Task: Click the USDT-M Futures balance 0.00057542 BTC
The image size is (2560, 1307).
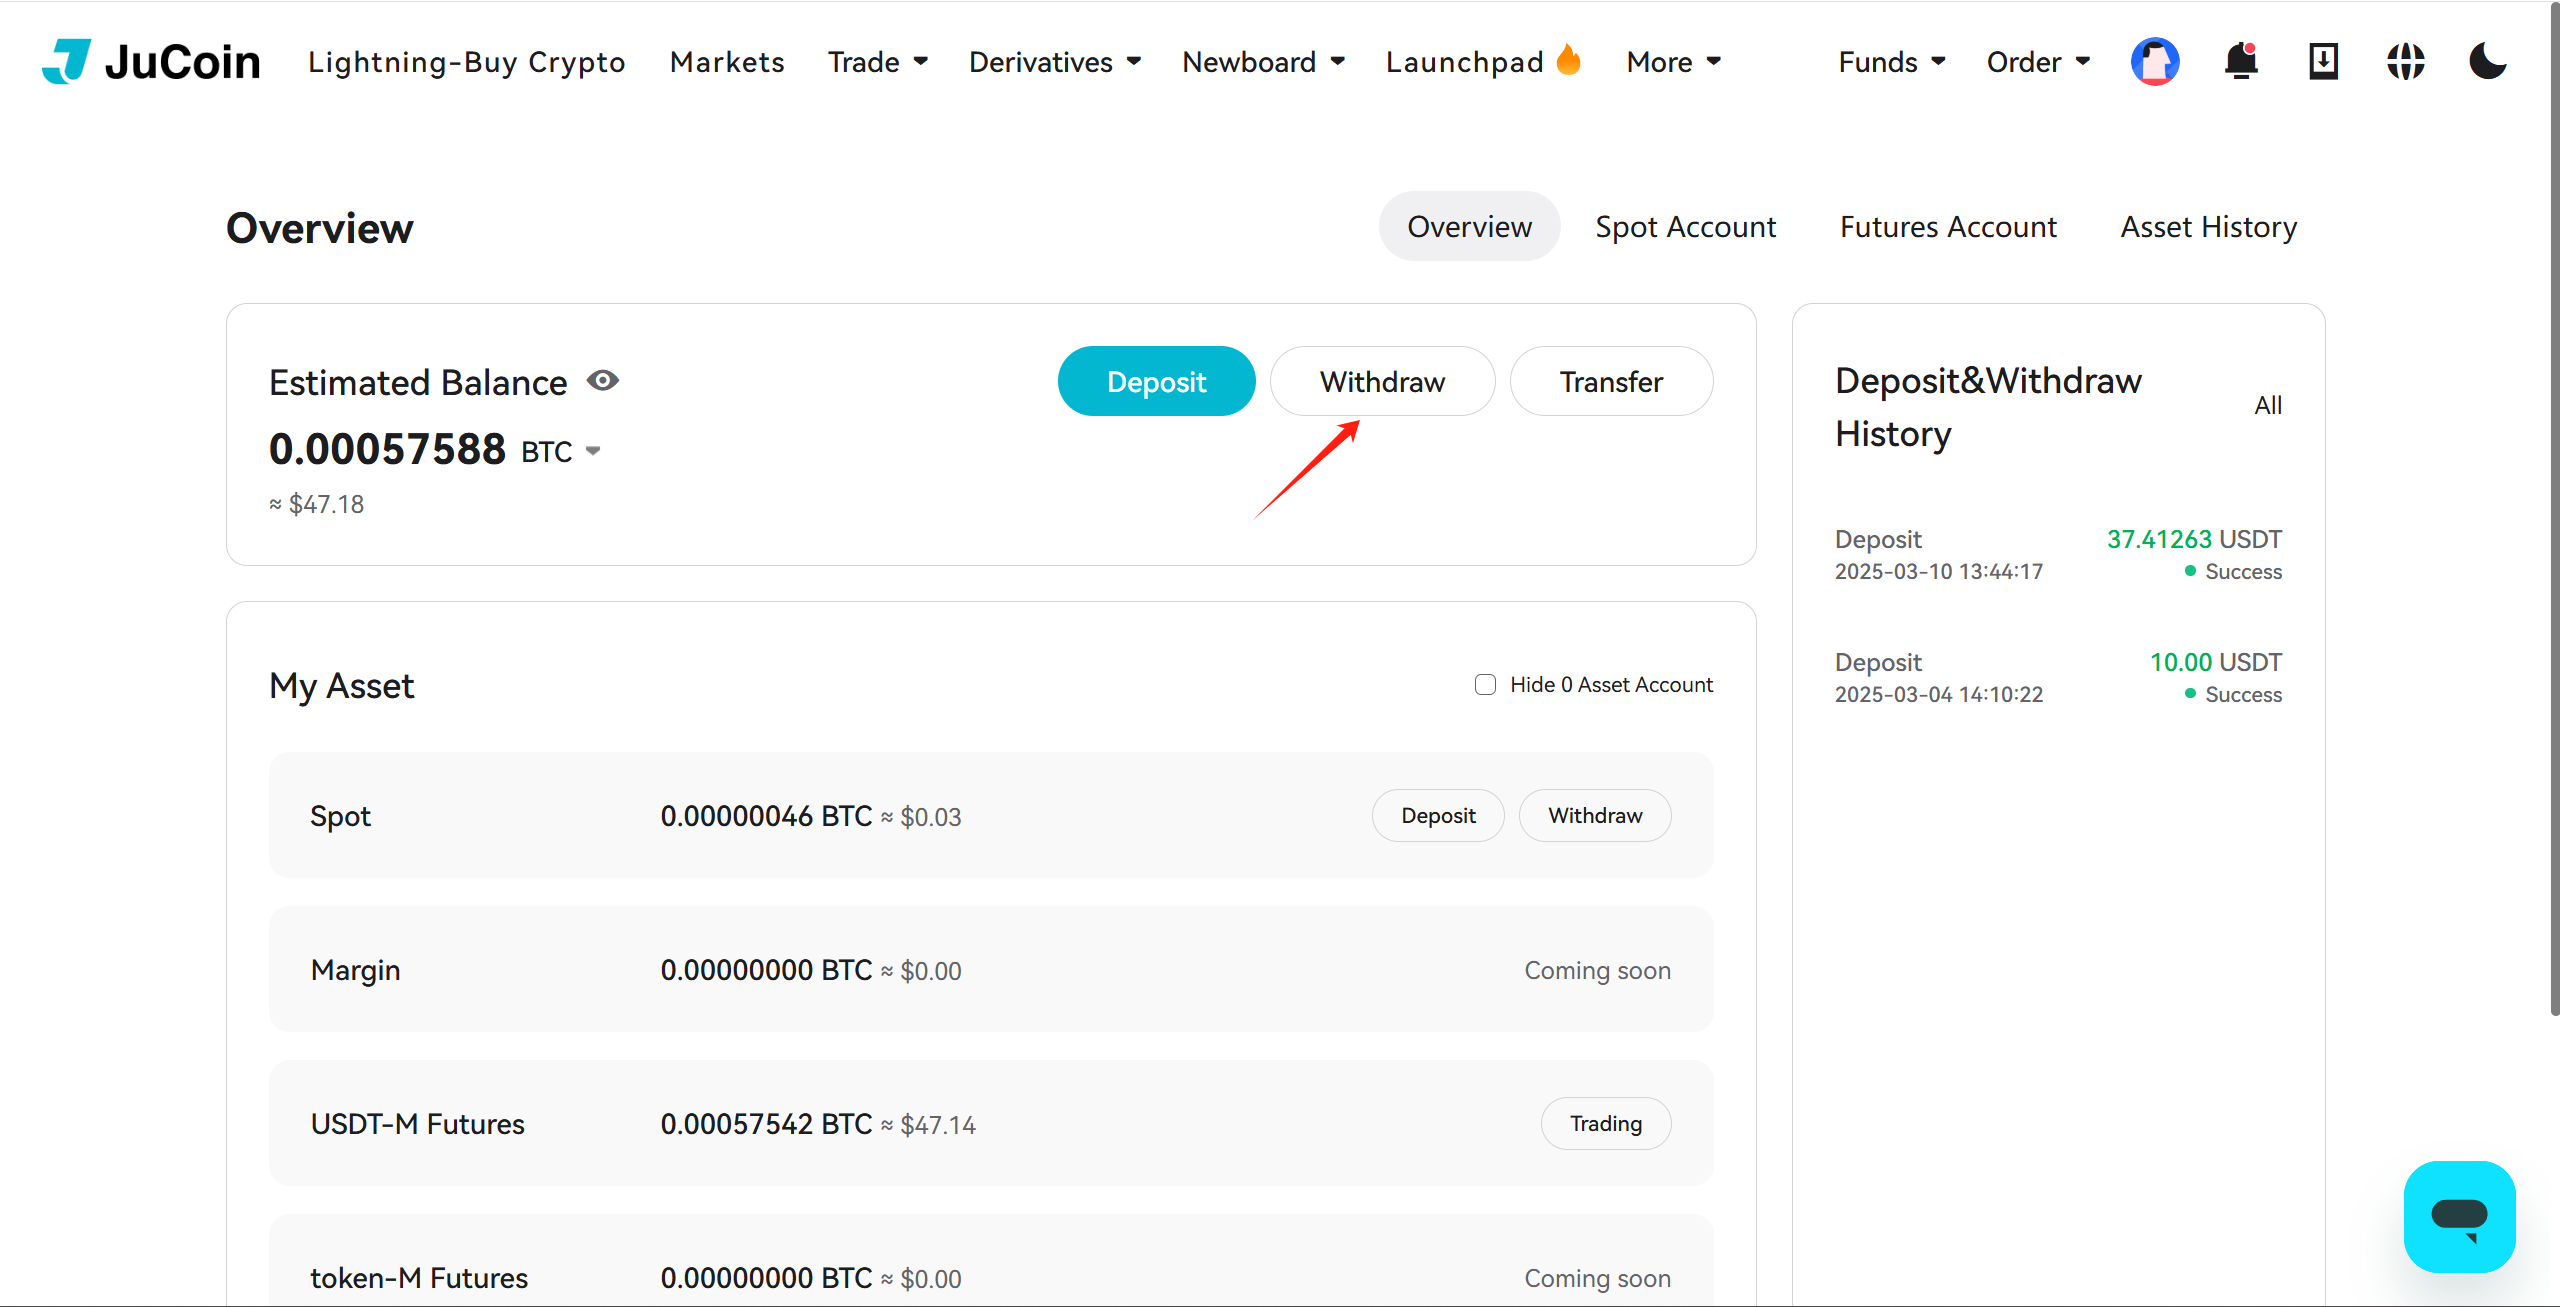Action: (766, 1124)
